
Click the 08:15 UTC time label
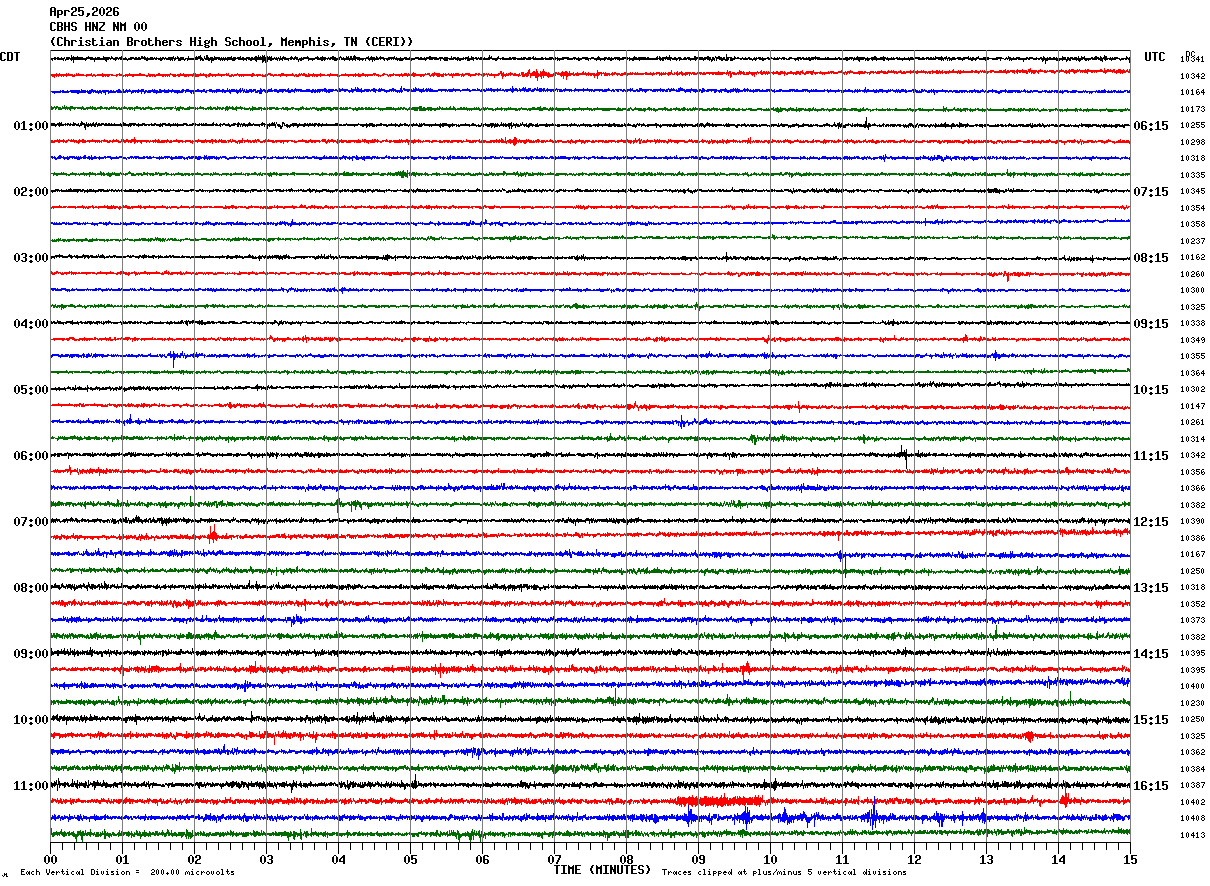[1151, 258]
